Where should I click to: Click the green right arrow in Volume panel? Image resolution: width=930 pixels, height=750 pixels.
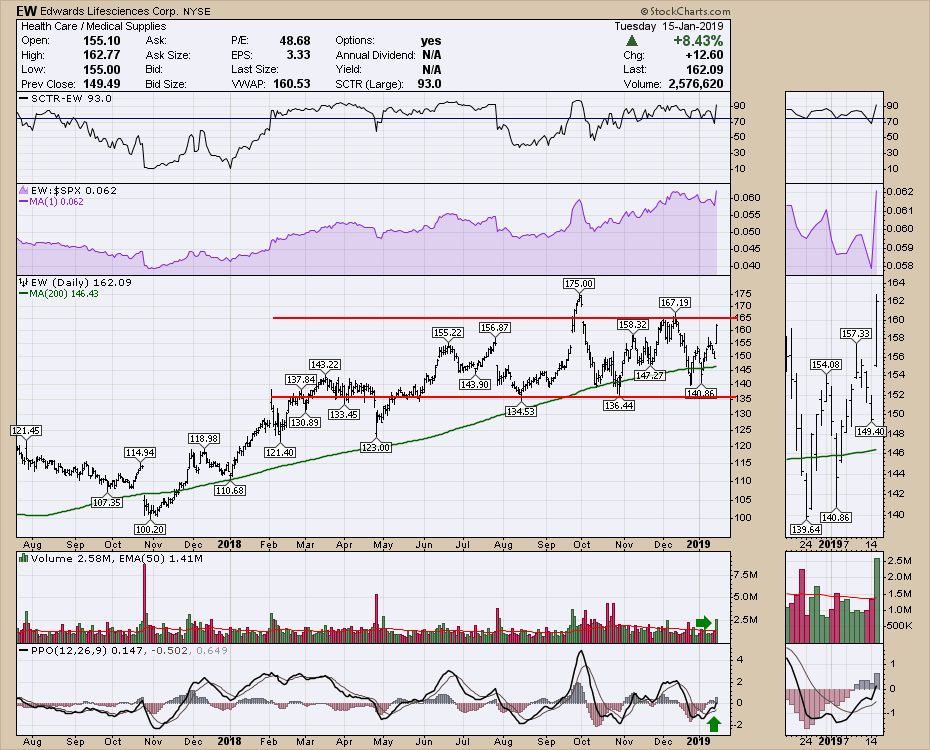pyautogui.click(x=705, y=623)
